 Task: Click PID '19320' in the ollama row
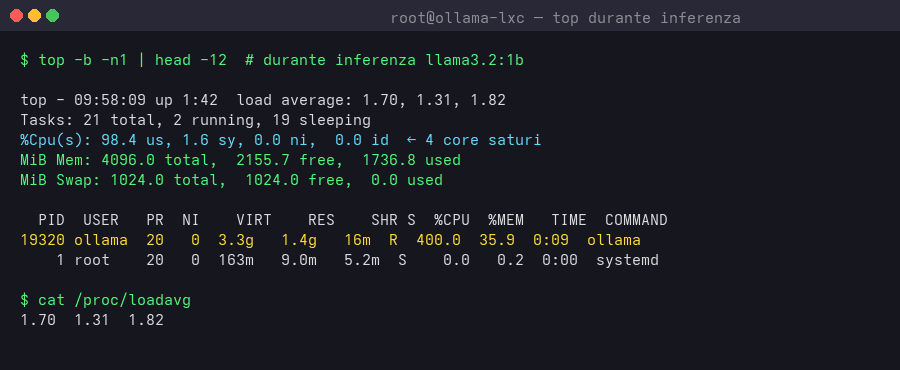pyautogui.click(x=43, y=240)
